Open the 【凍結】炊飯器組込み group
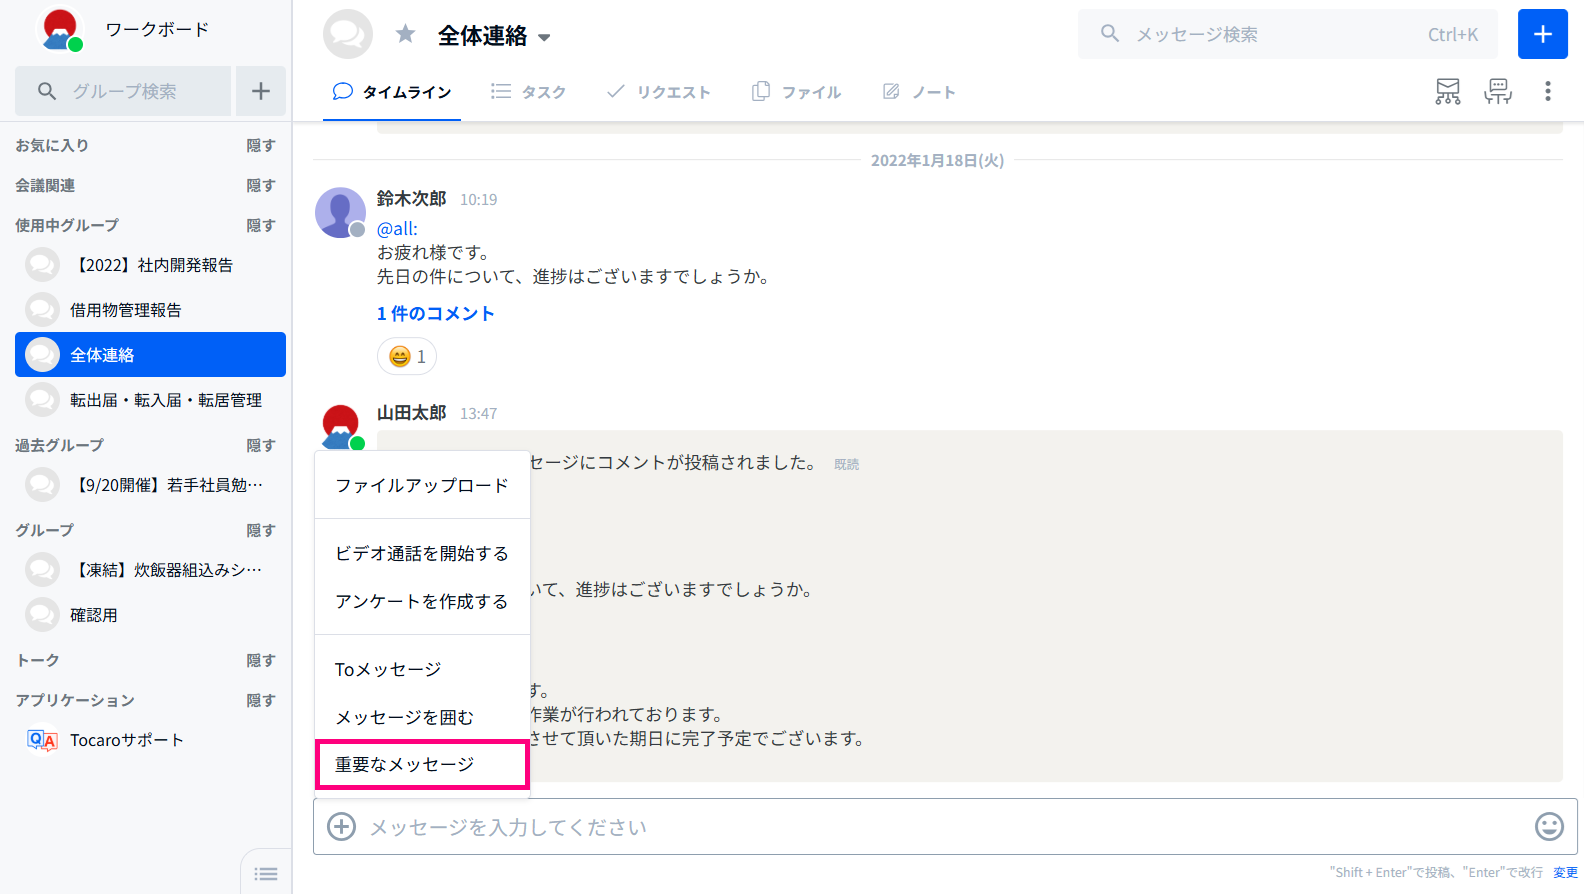1584x894 pixels. (150, 570)
